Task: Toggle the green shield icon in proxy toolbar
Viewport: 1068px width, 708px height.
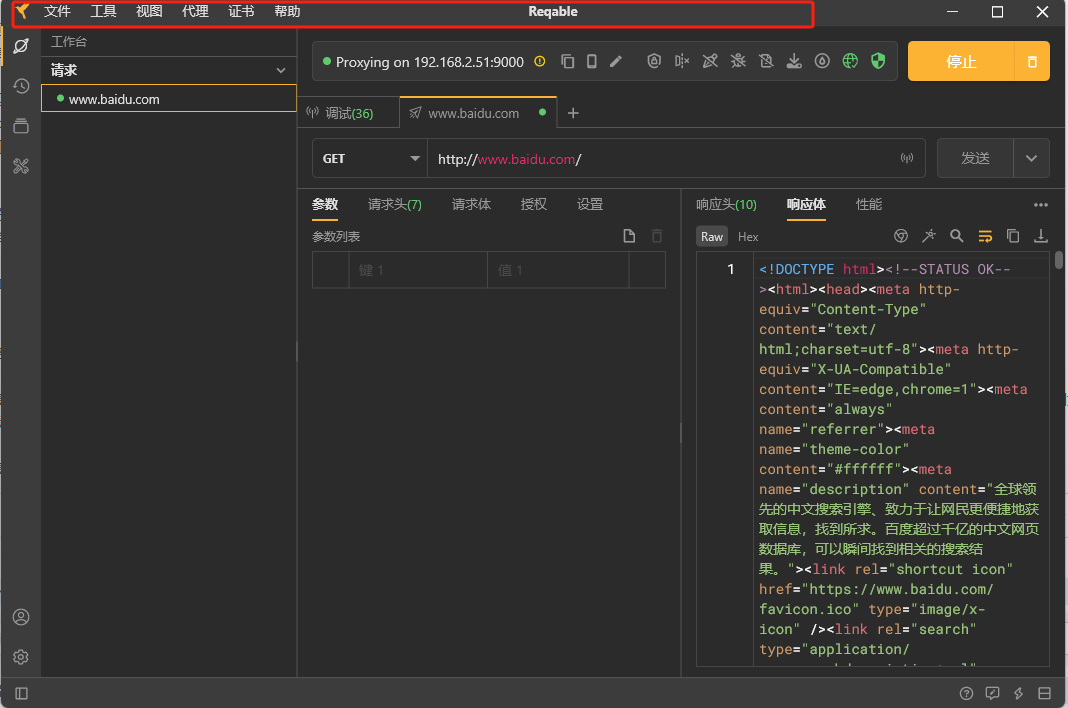Action: point(878,61)
